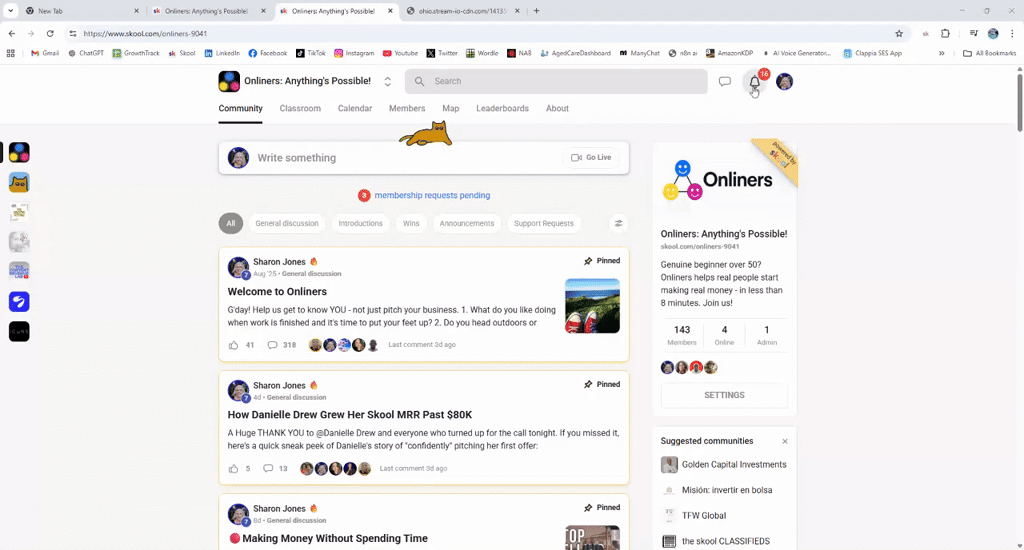
Task: Select the blue swoosh group in left sidebar
Action: [x=19, y=302]
